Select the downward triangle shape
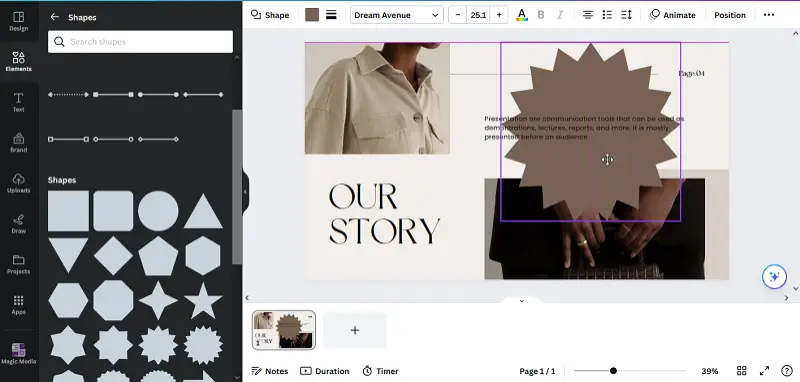The image size is (800, 382). 68,255
